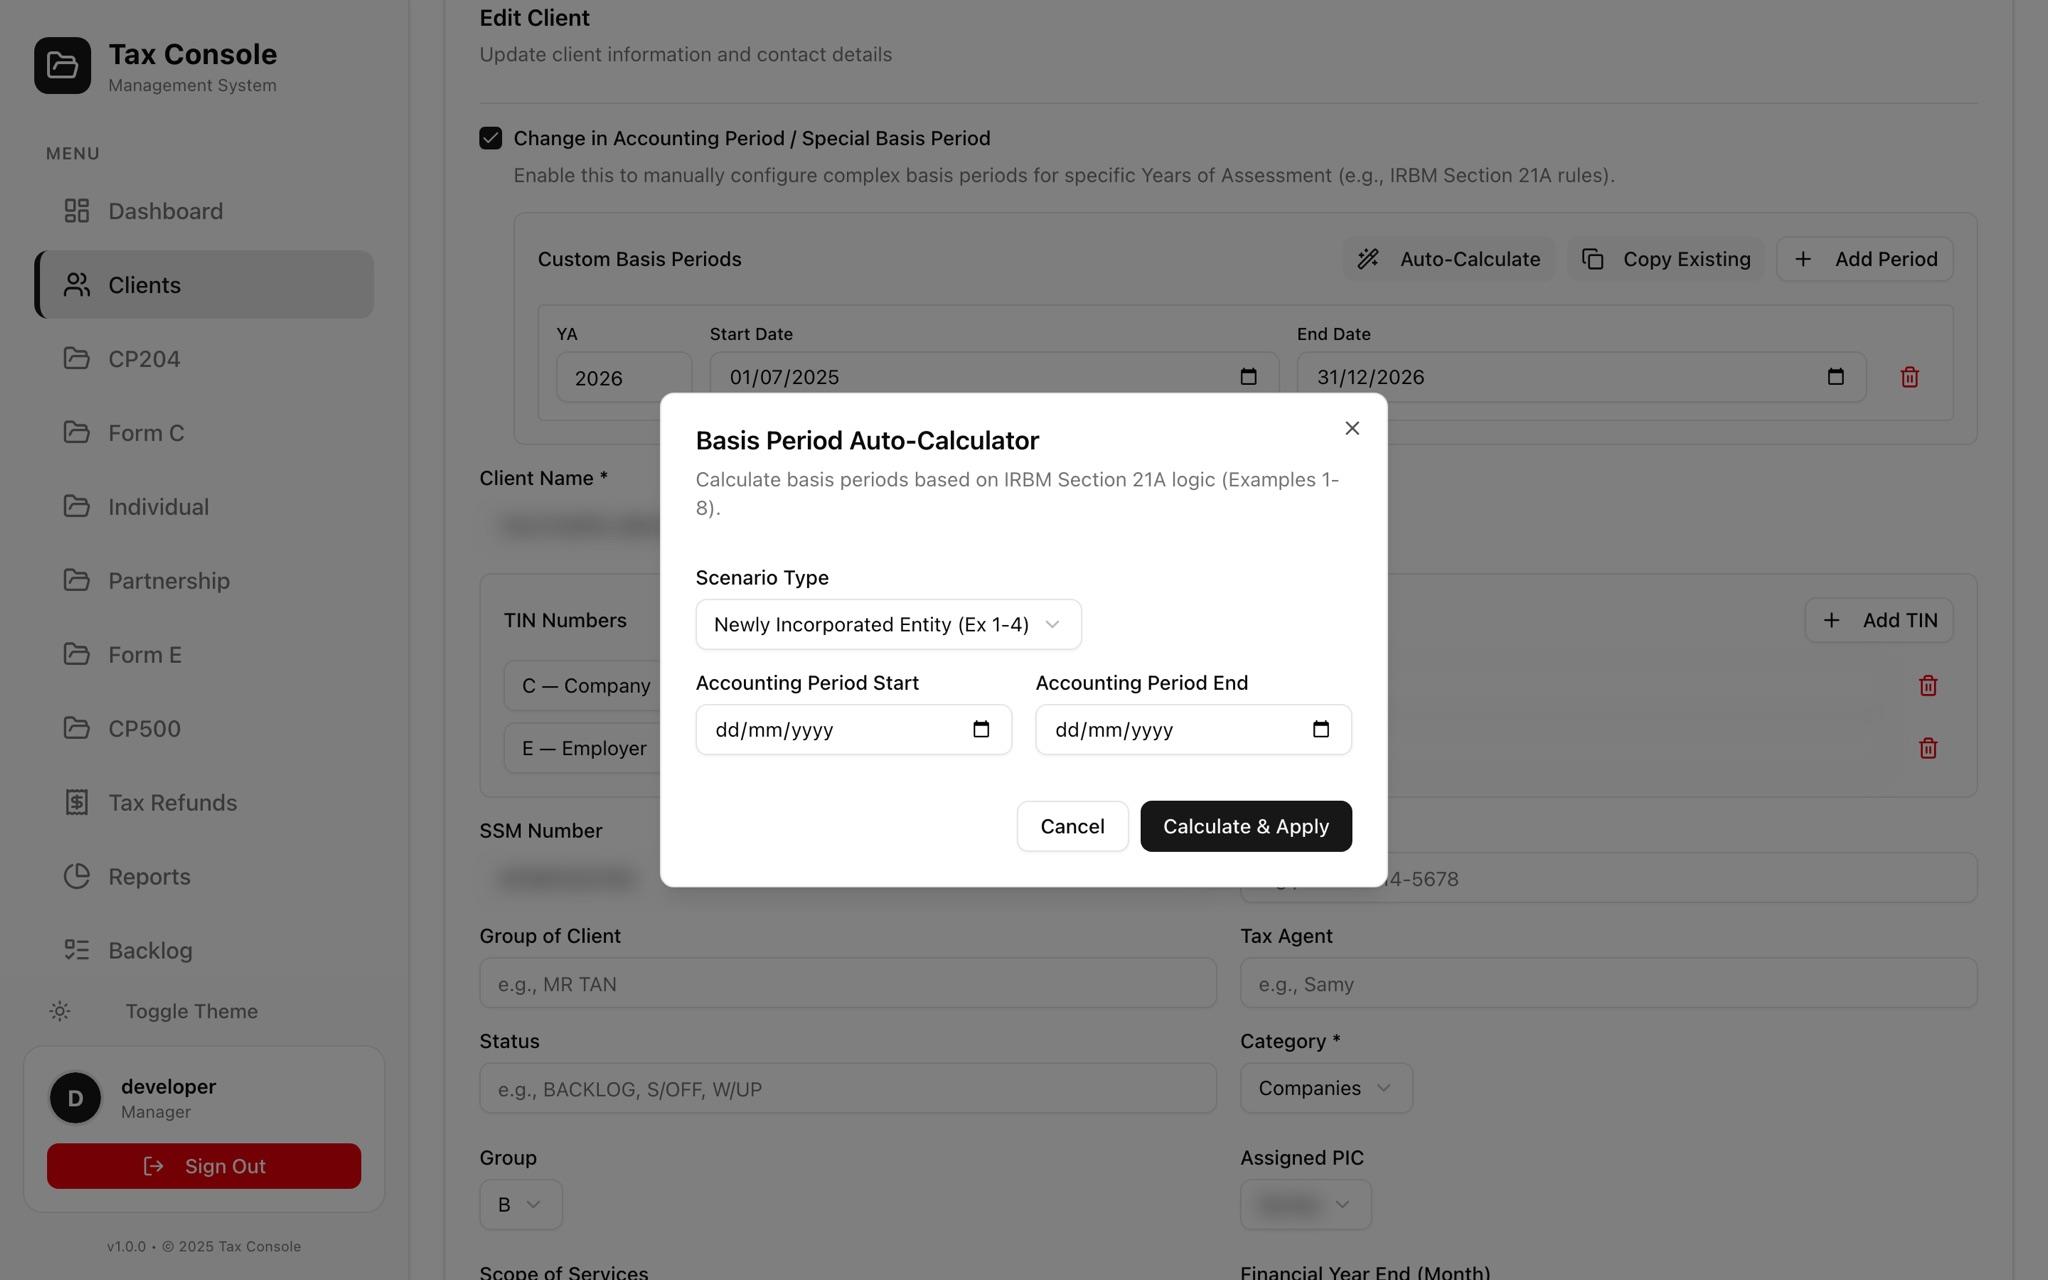The width and height of the screenshot is (2048, 1280).
Task: Toggle Theme label in sidebar
Action: (x=191, y=1011)
